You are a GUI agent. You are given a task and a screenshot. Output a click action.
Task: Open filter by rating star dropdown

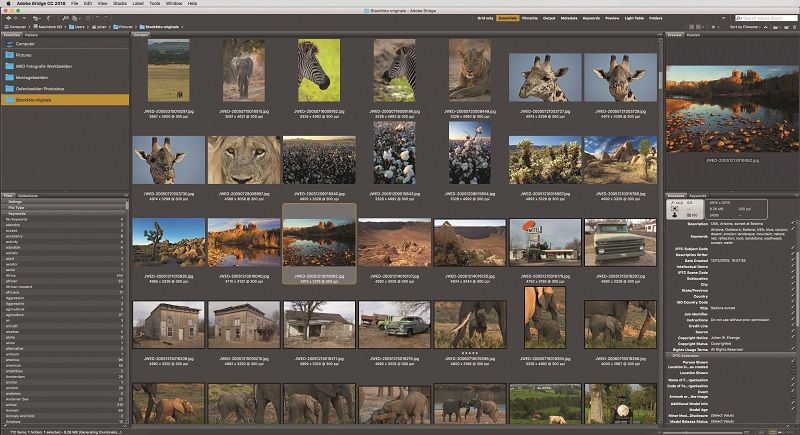click(715, 27)
